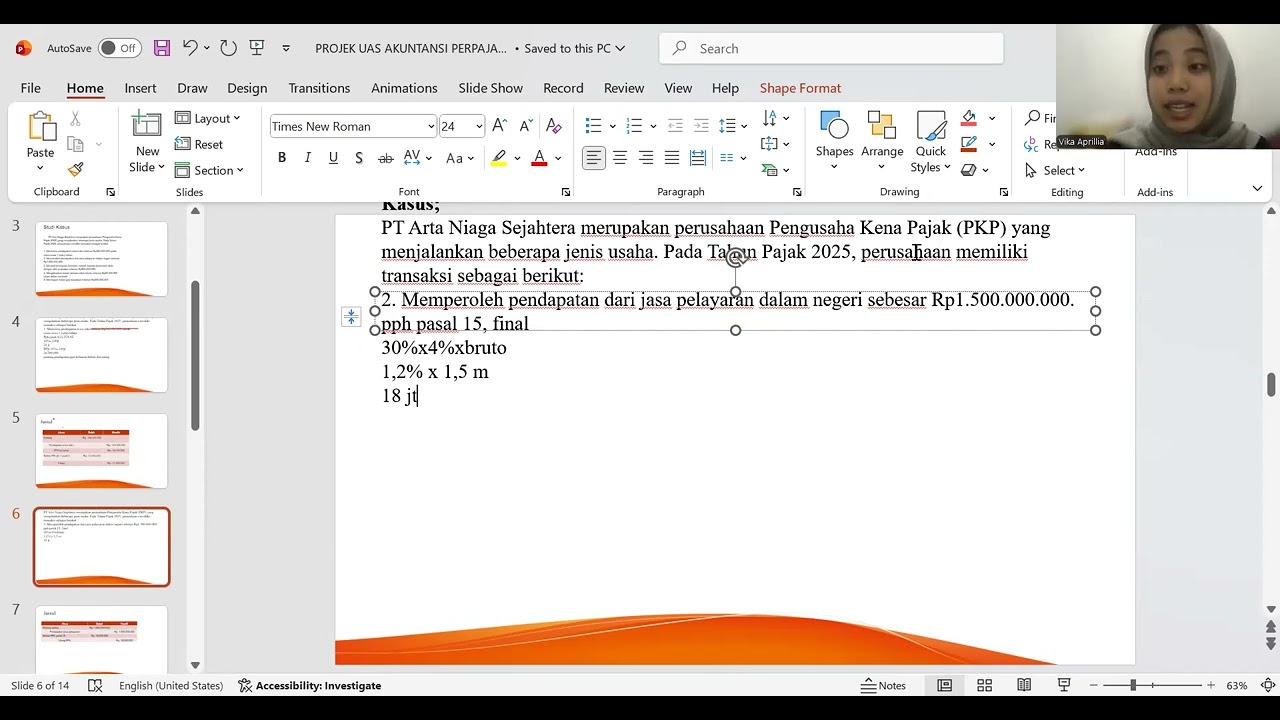Start Slide Show from status bar icon
1280x720 pixels.
pos(1064,685)
